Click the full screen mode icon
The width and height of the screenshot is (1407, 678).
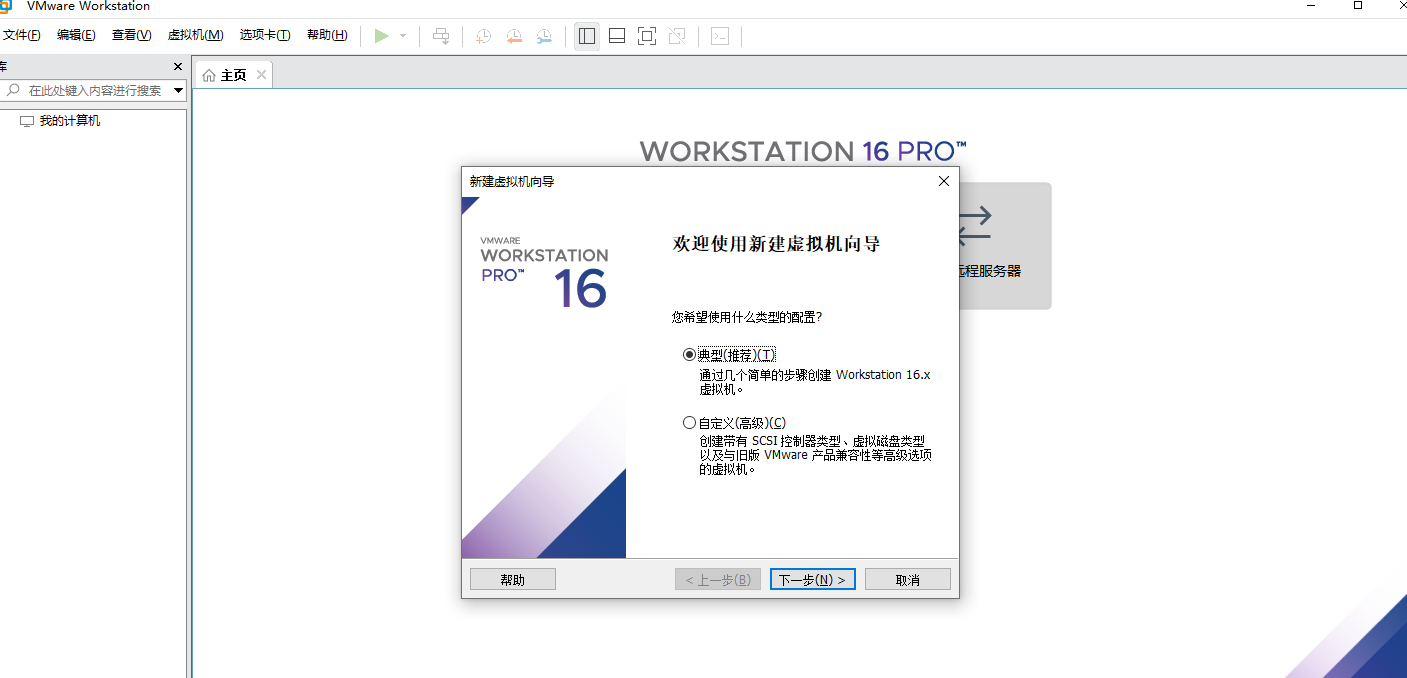point(647,36)
